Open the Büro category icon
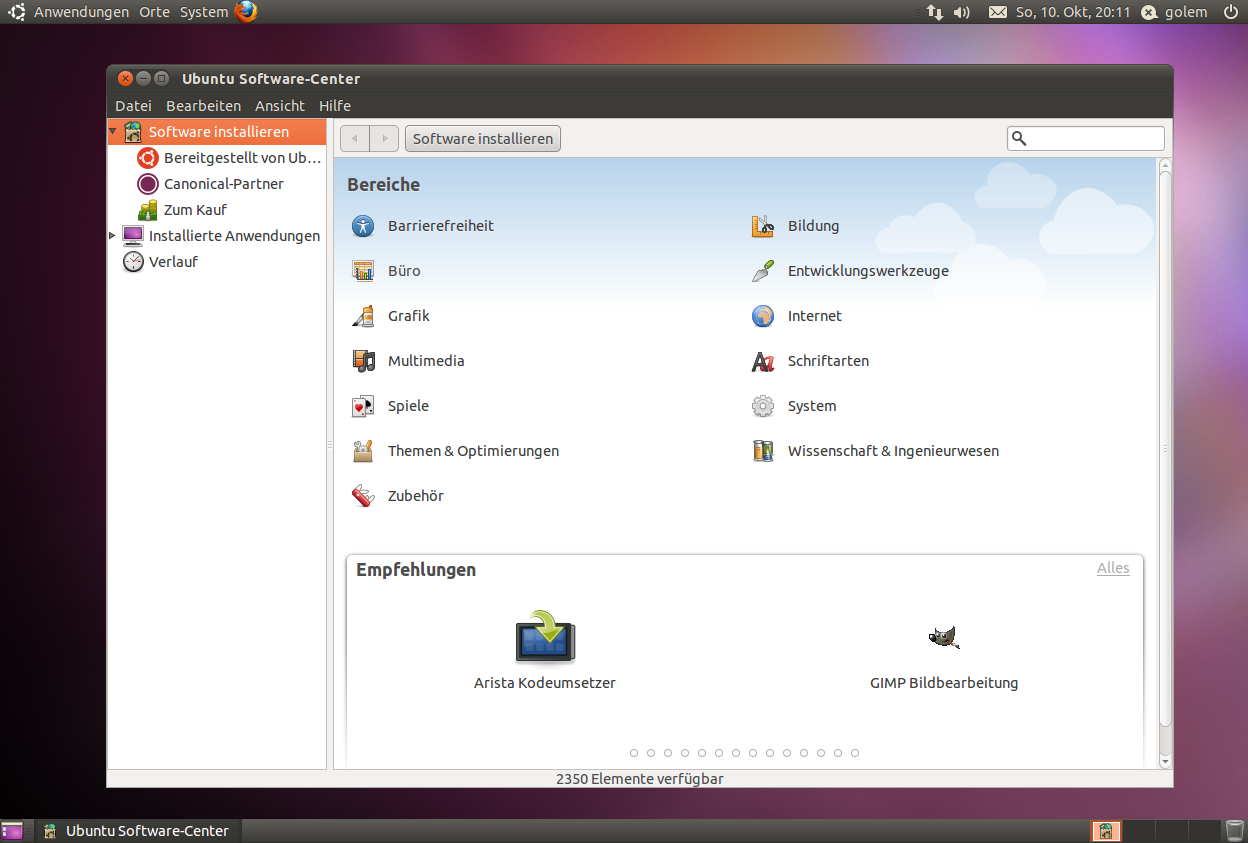This screenshot has width=1248, height=843. 363,271
